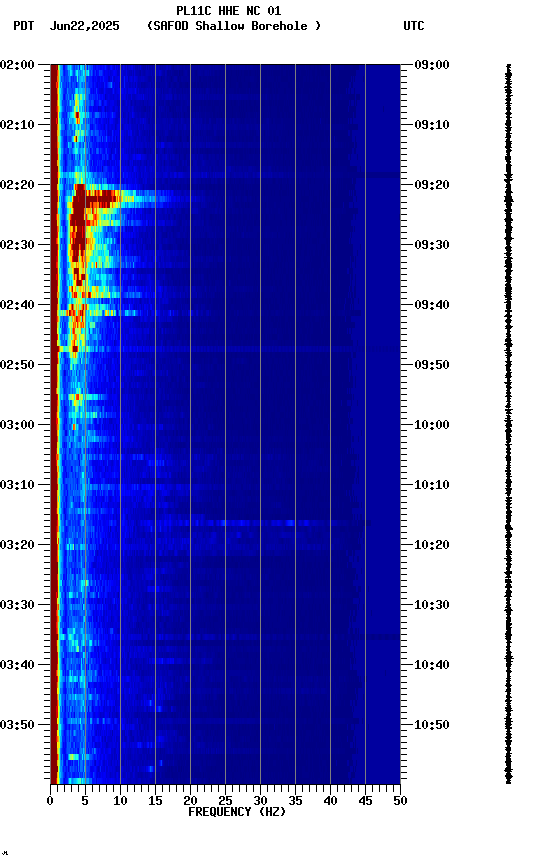552x864 pixels.
Task: Click the '02:30' PDT time label
Action: point(17,245)
